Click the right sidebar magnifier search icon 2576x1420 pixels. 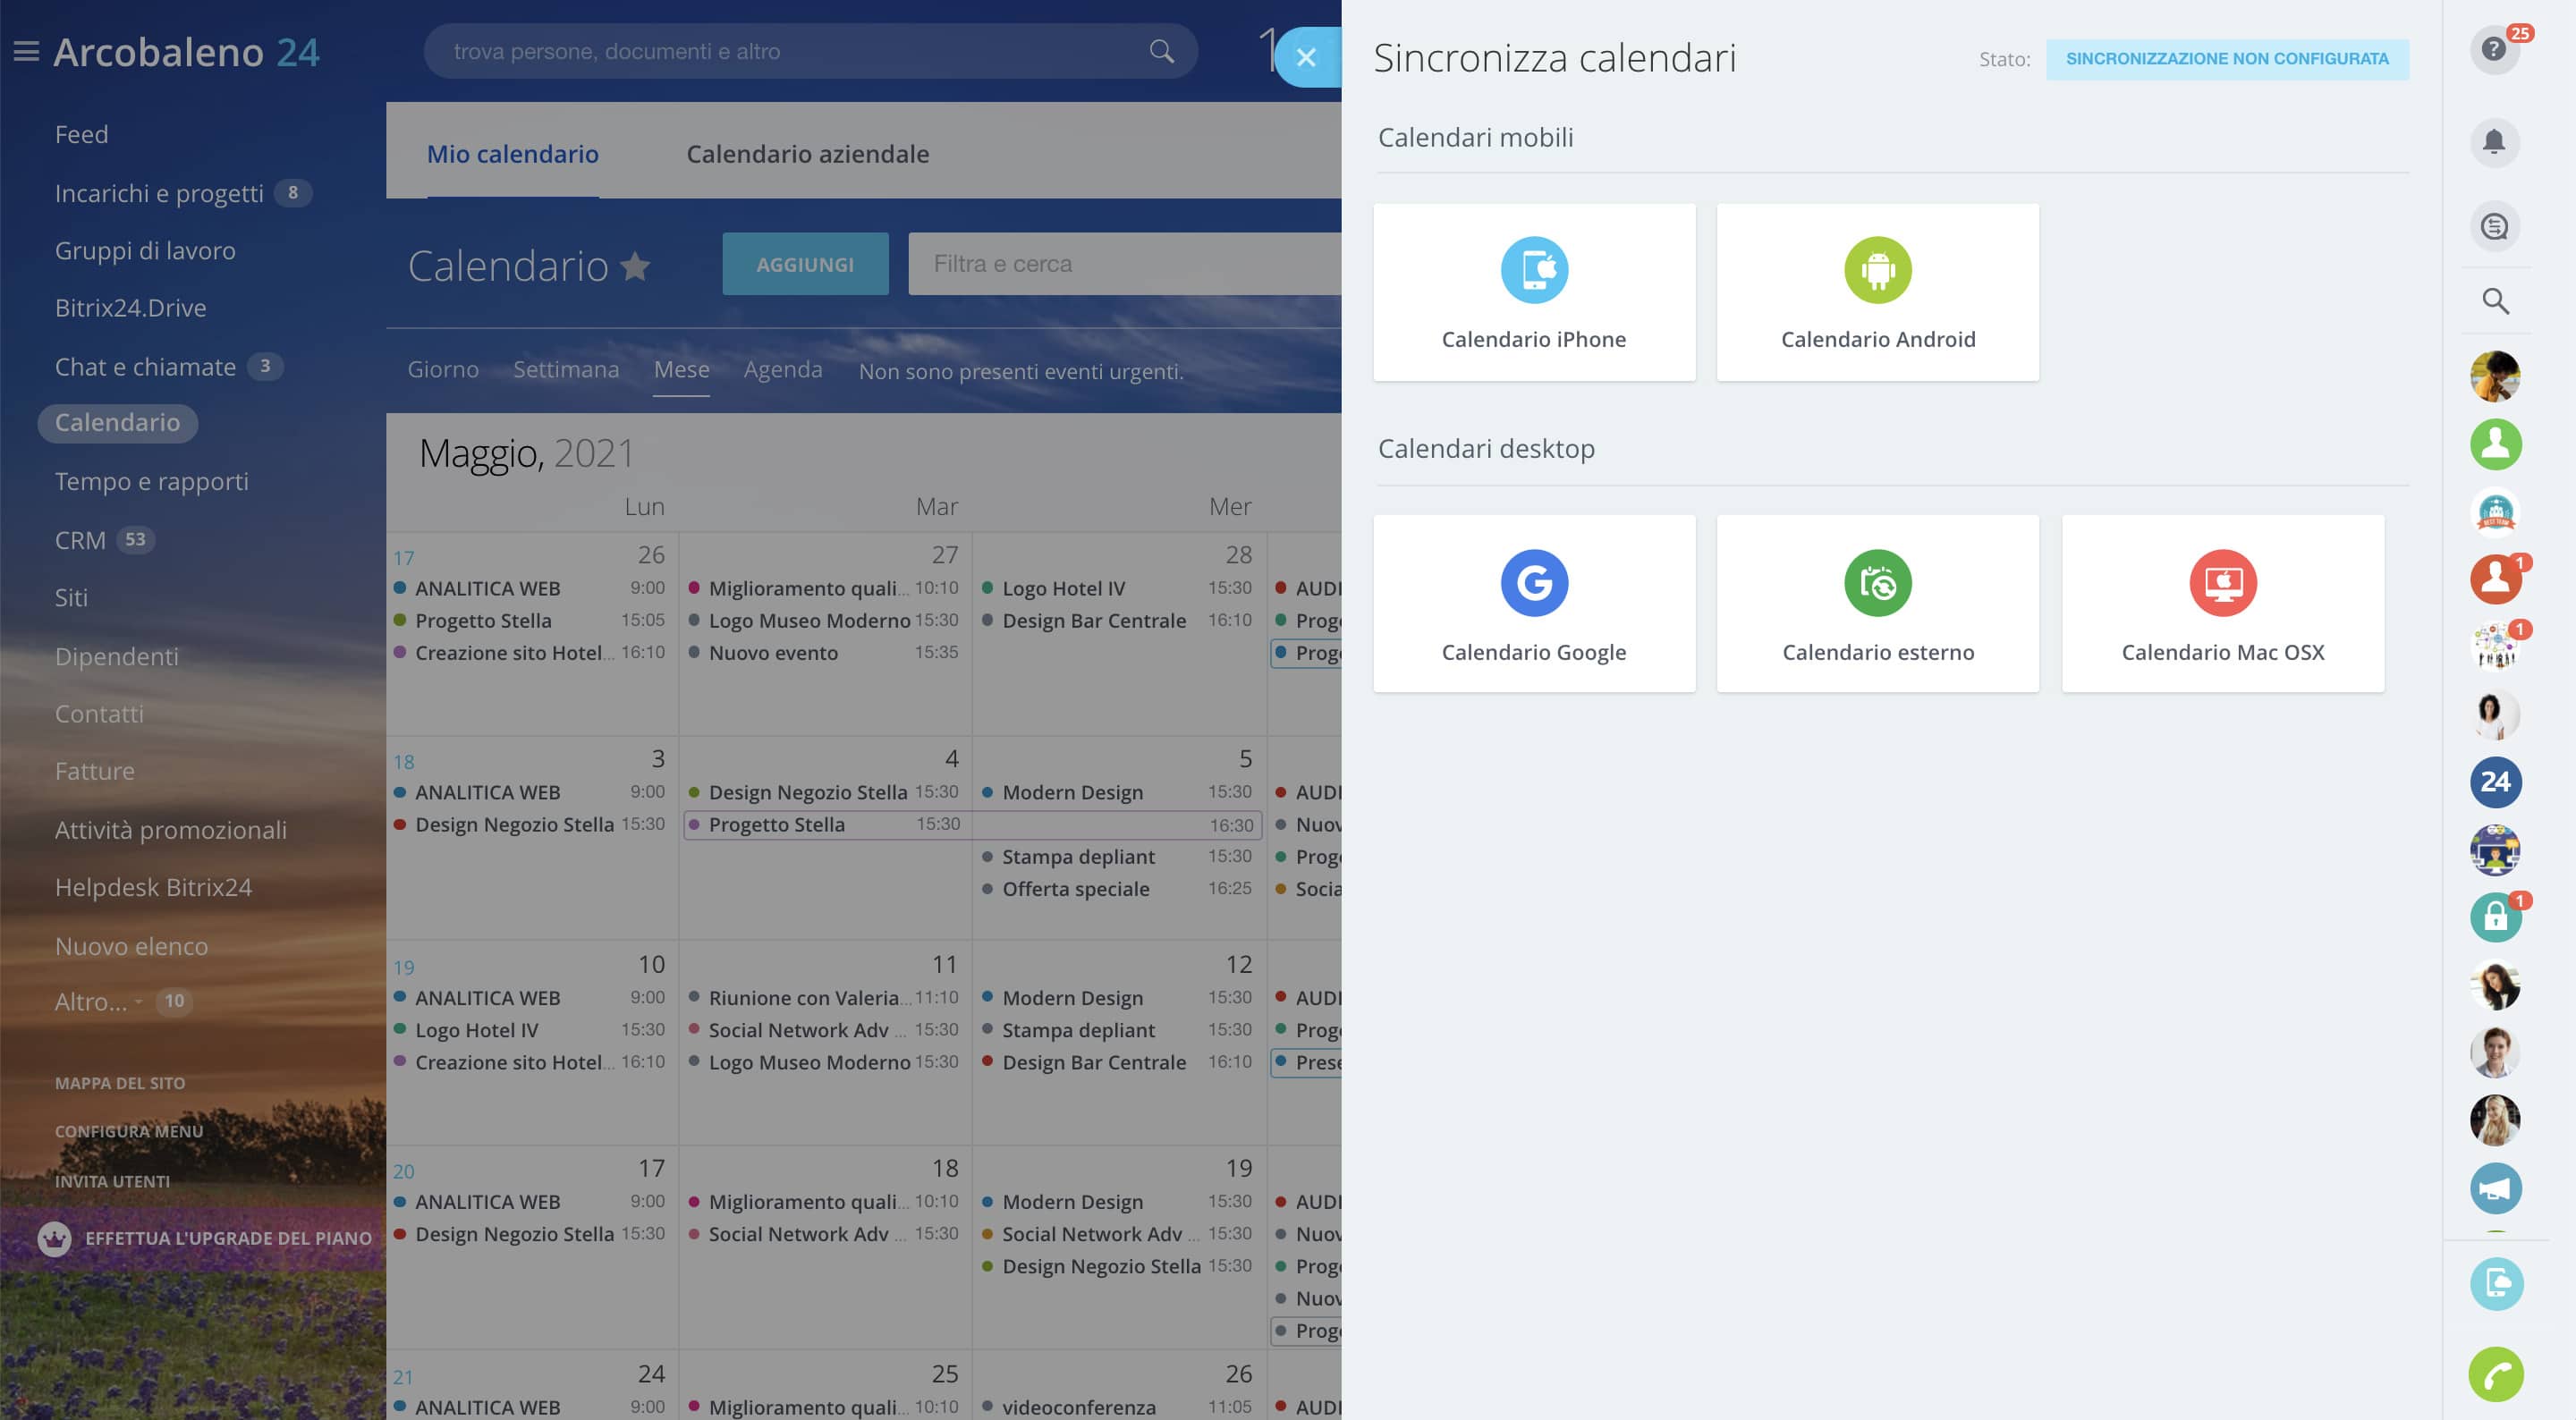2495,301
